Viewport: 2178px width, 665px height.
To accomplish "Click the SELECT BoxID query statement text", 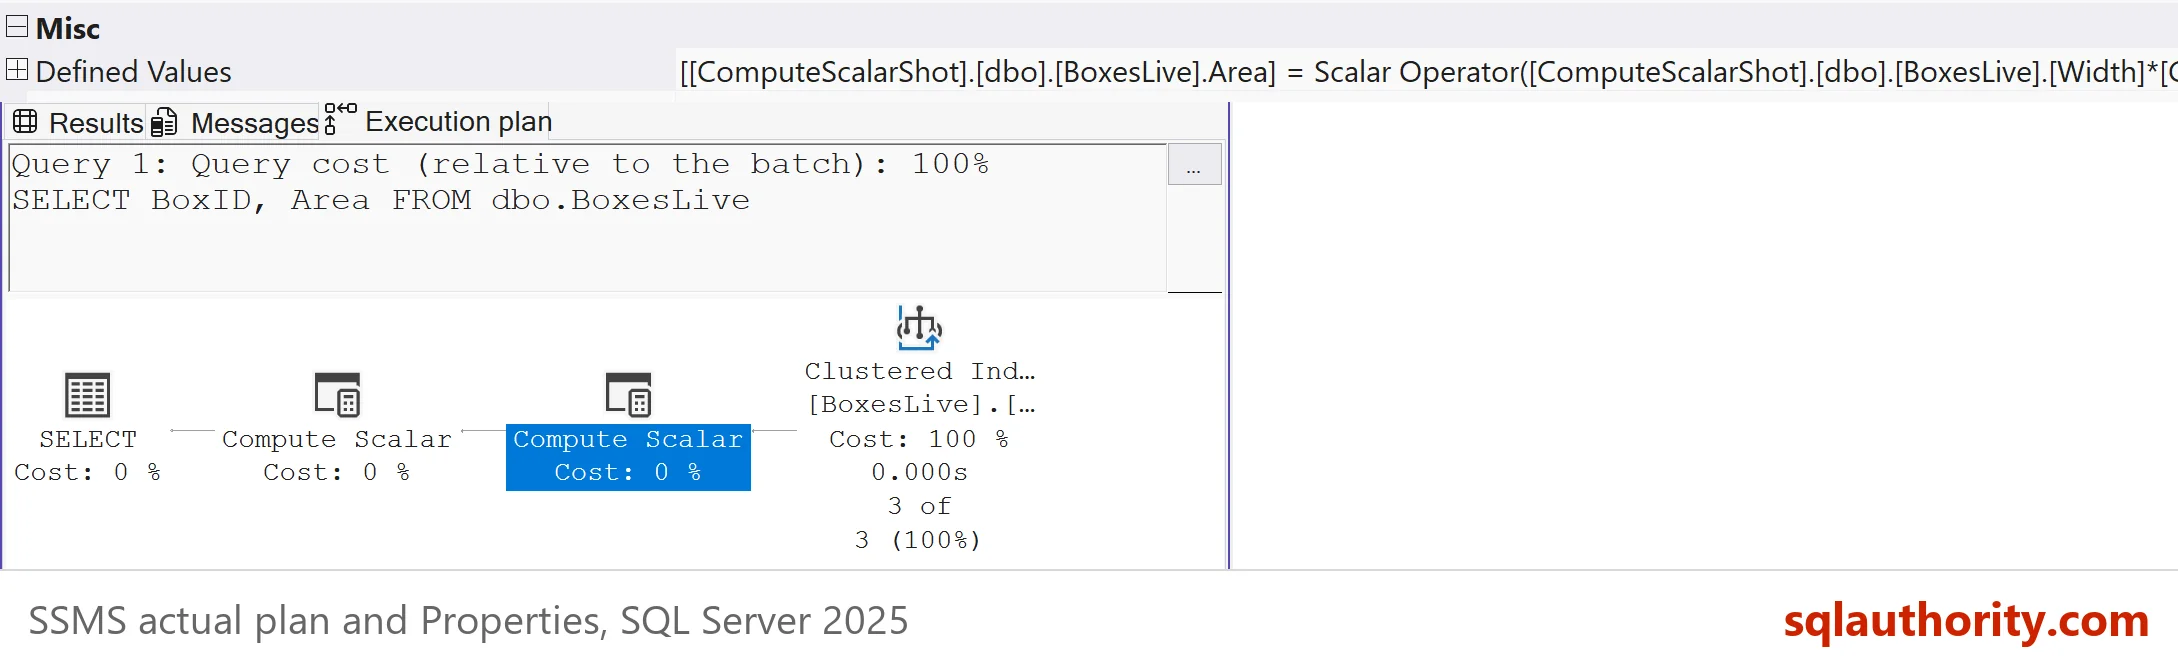I will tap(381, 200).
